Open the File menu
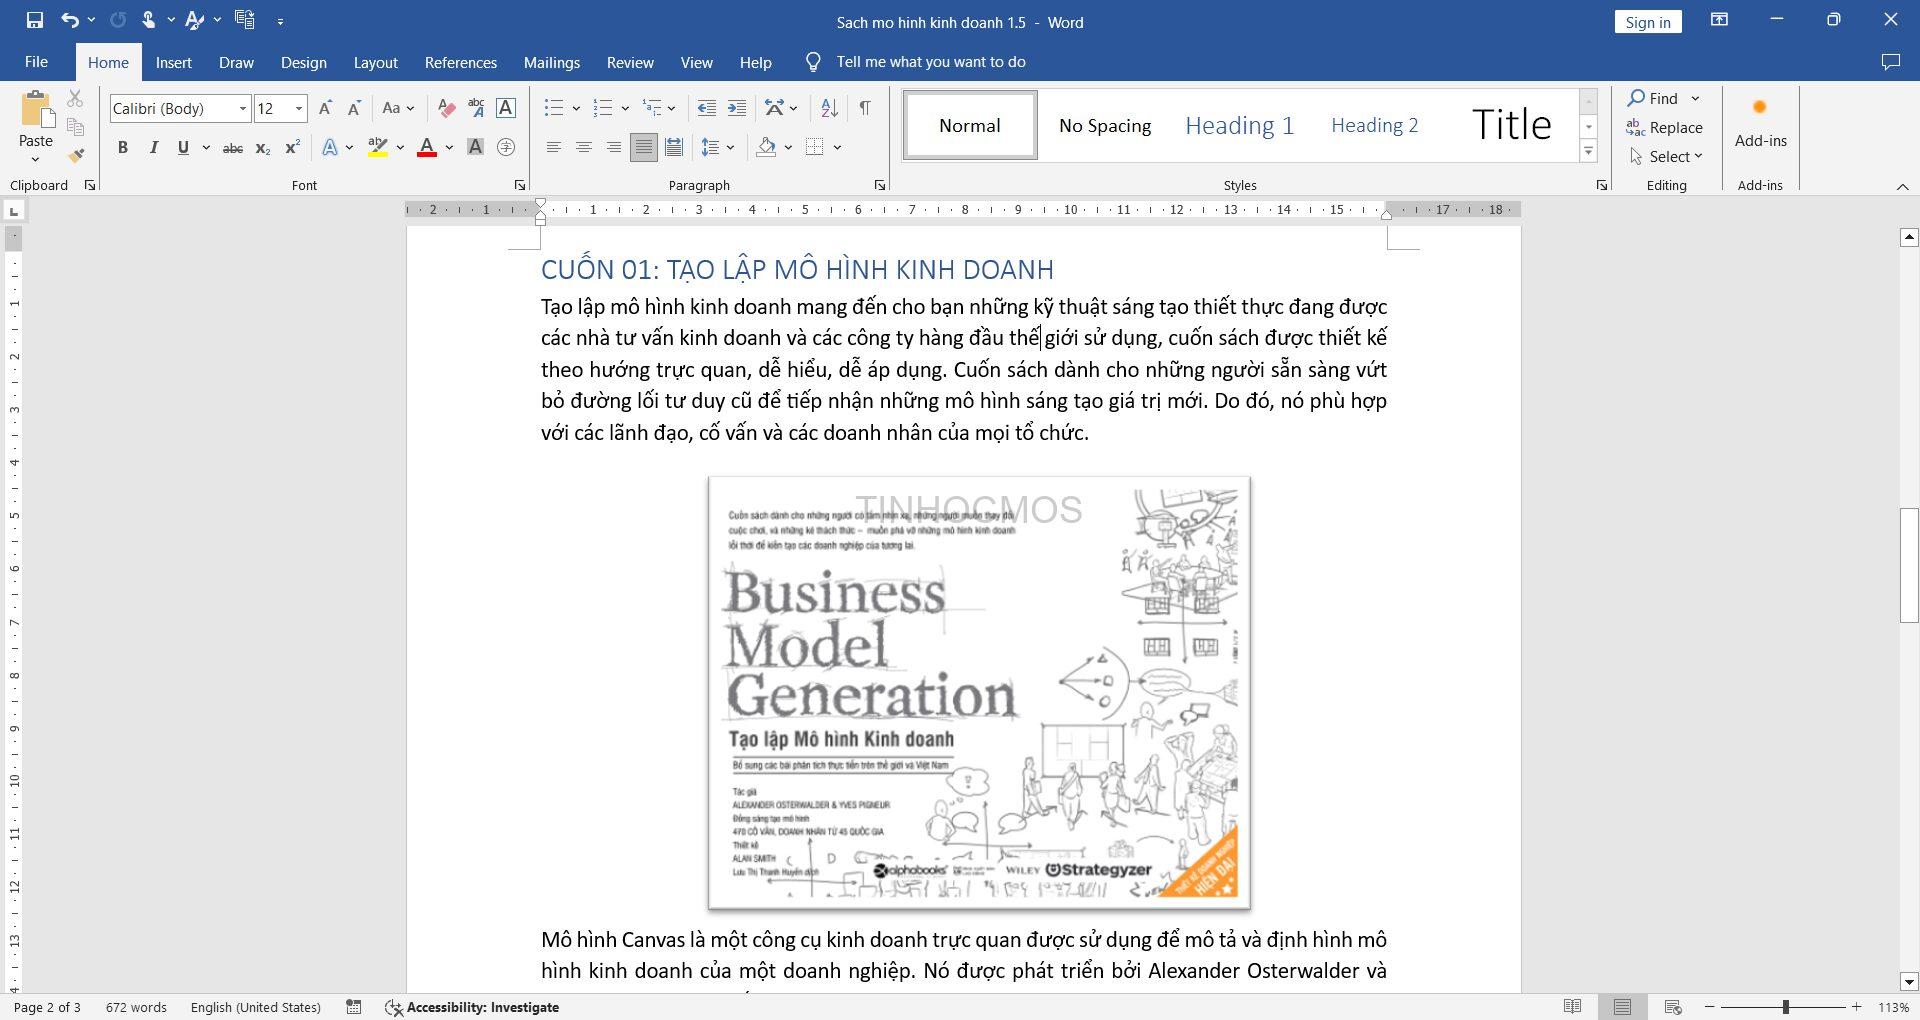This screenshot has width=1920, height=1020. [36, 62]
